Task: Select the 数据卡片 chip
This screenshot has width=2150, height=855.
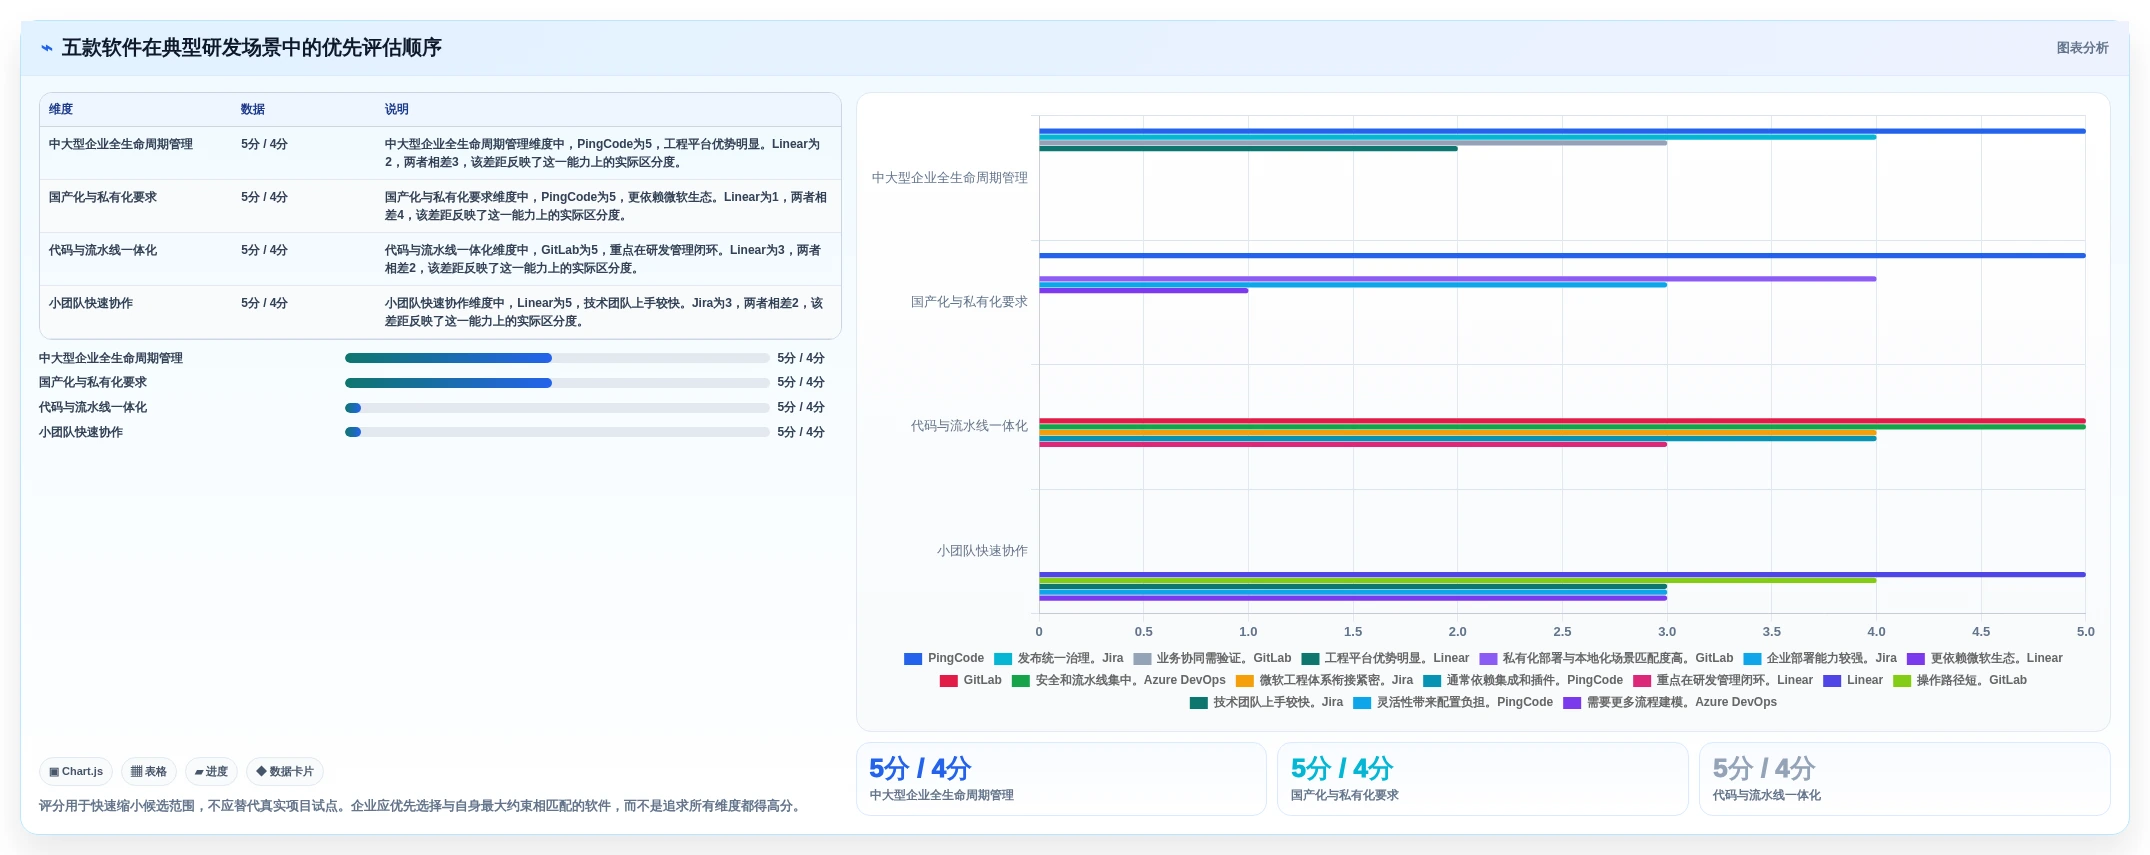Action: pyautogui.click(x=285, y=772)
